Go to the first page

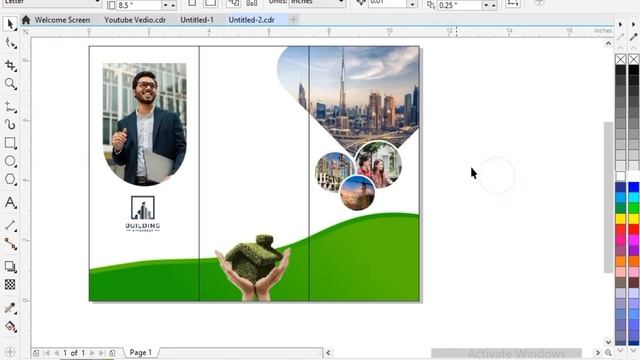pyautogui.click(x=47, y=353)
